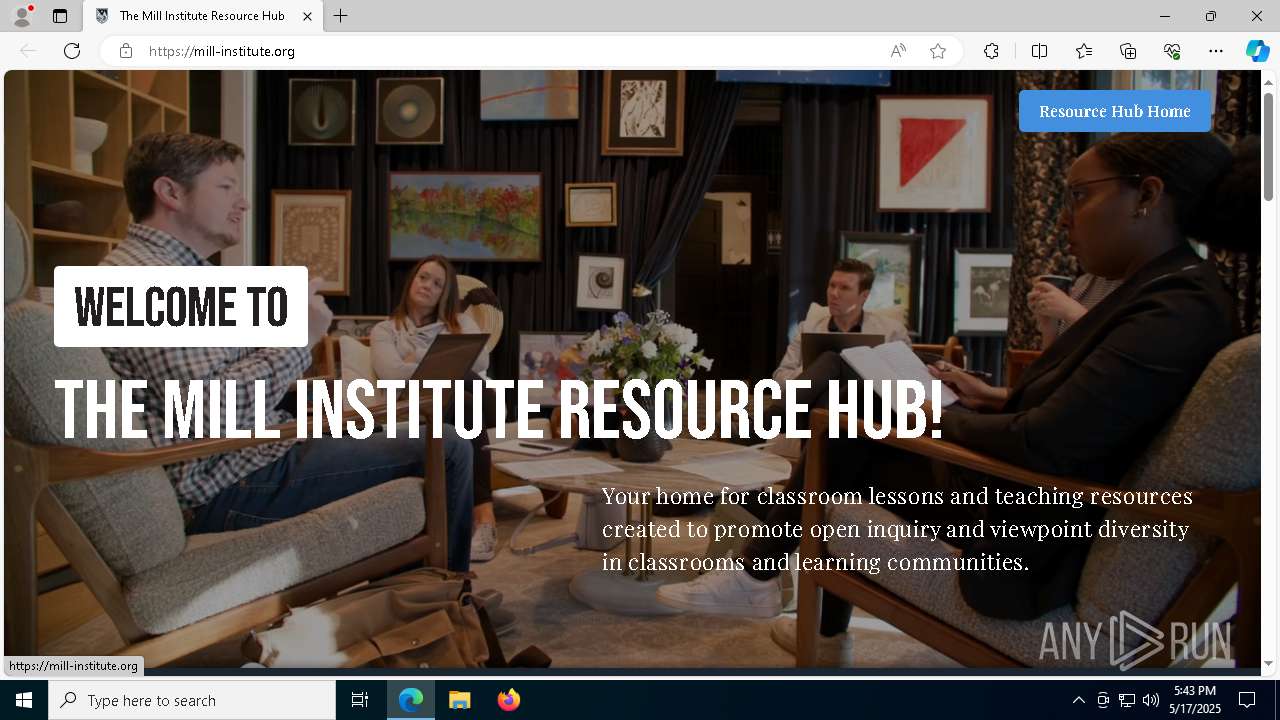Image resolution: width=1280 pixels, height=720 pixels.
Task: Launch Copilot sidebar
Action: [1257, 51]
